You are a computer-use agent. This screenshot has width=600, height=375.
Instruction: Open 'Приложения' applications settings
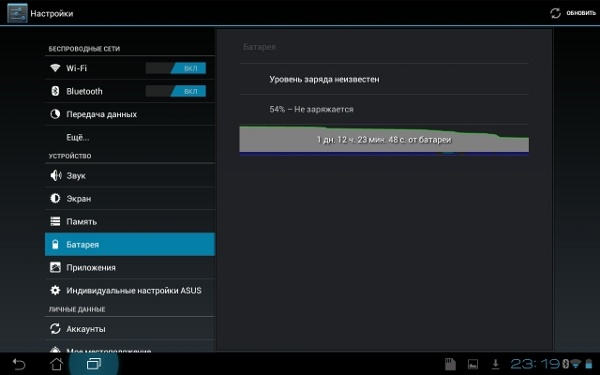[130, 267]
